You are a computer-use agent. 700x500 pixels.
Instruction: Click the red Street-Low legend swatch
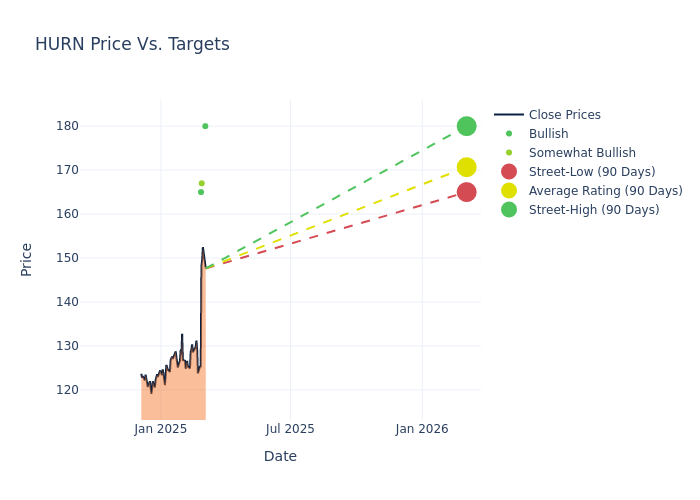pyautogui.click(x=509, y=172)
